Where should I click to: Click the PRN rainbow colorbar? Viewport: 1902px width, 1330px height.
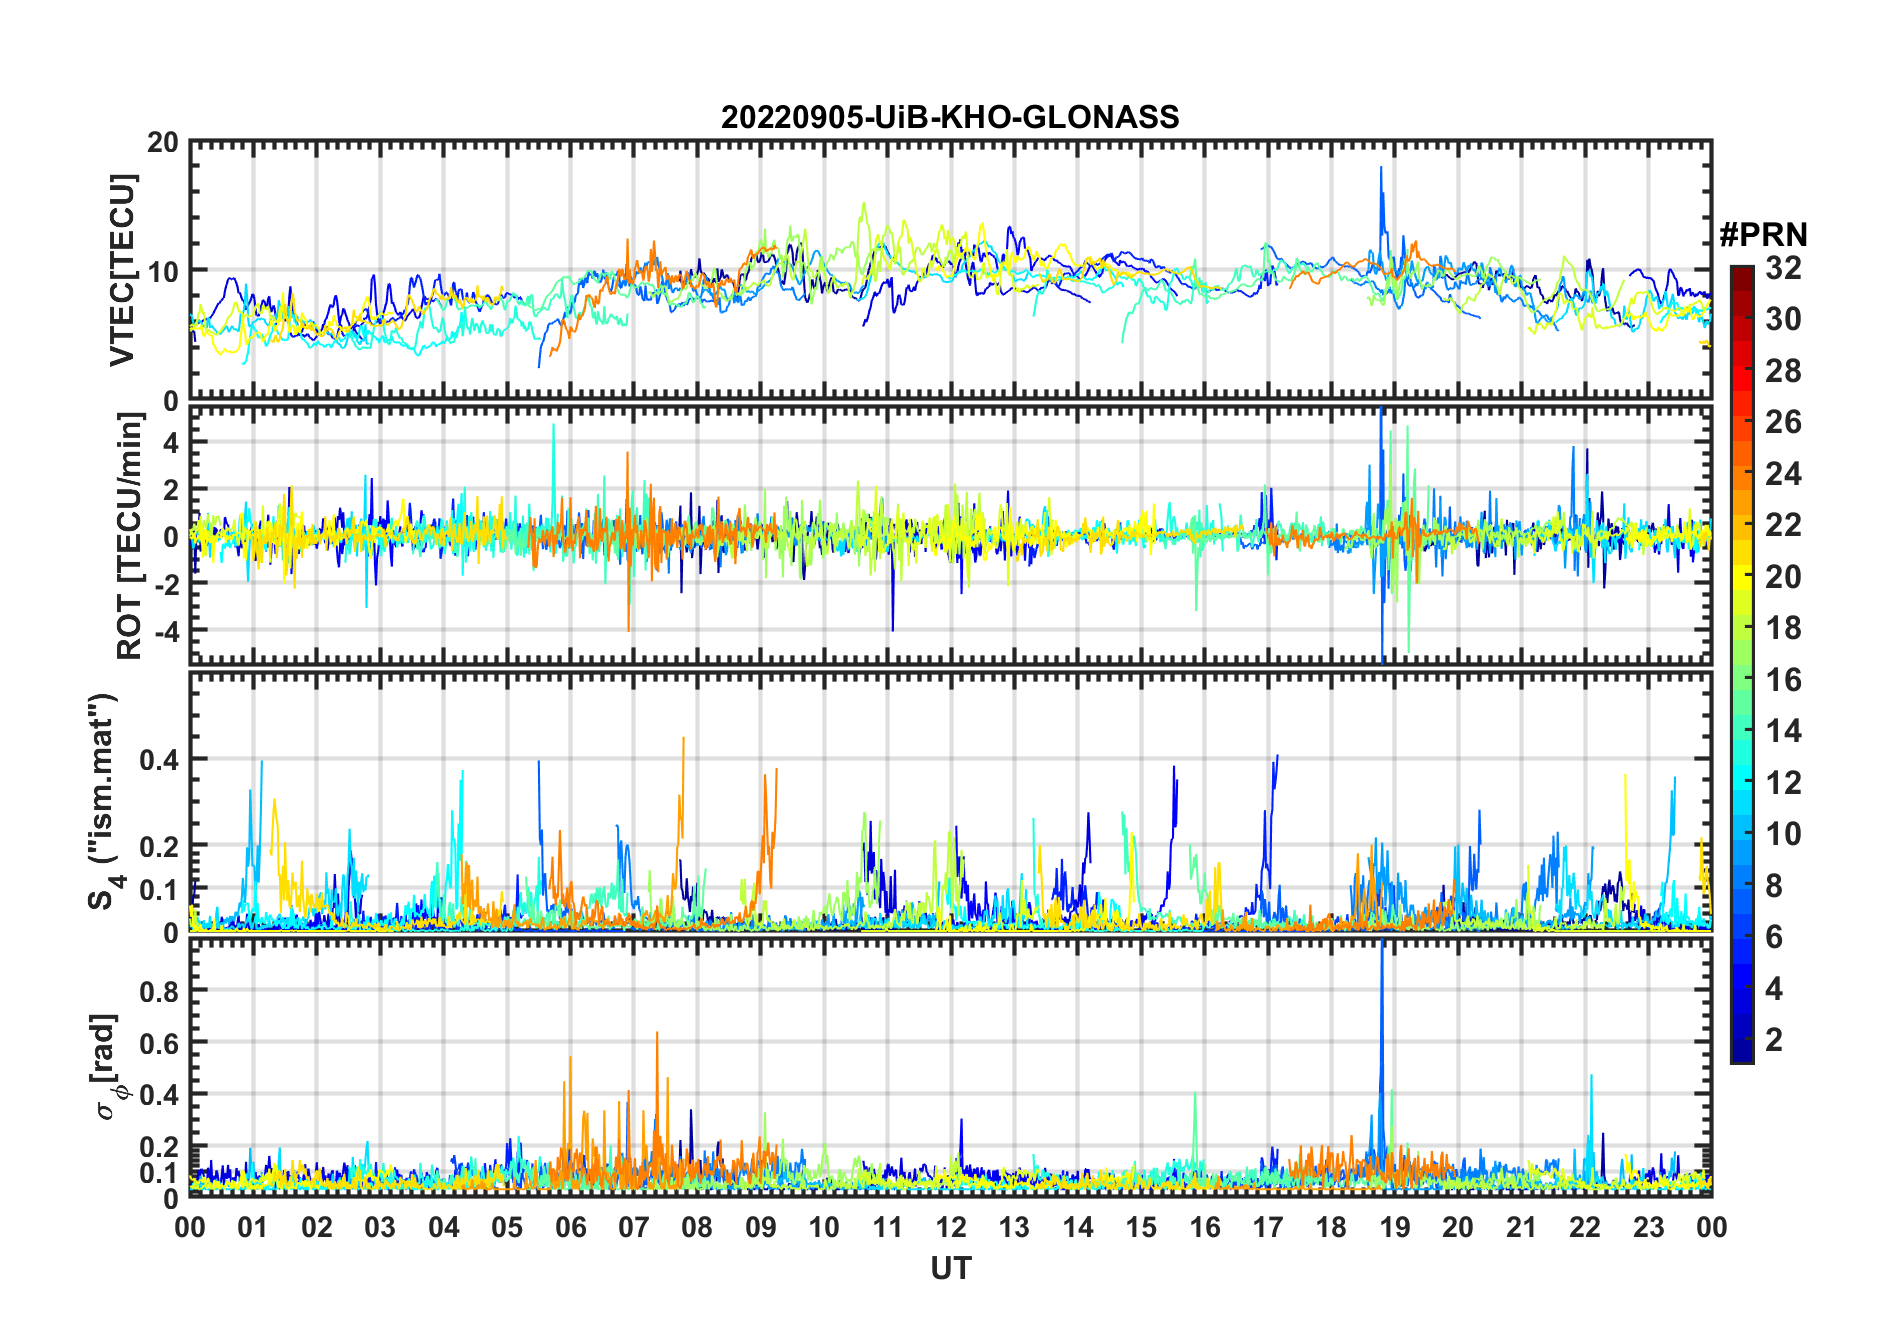coord(1742,664)
